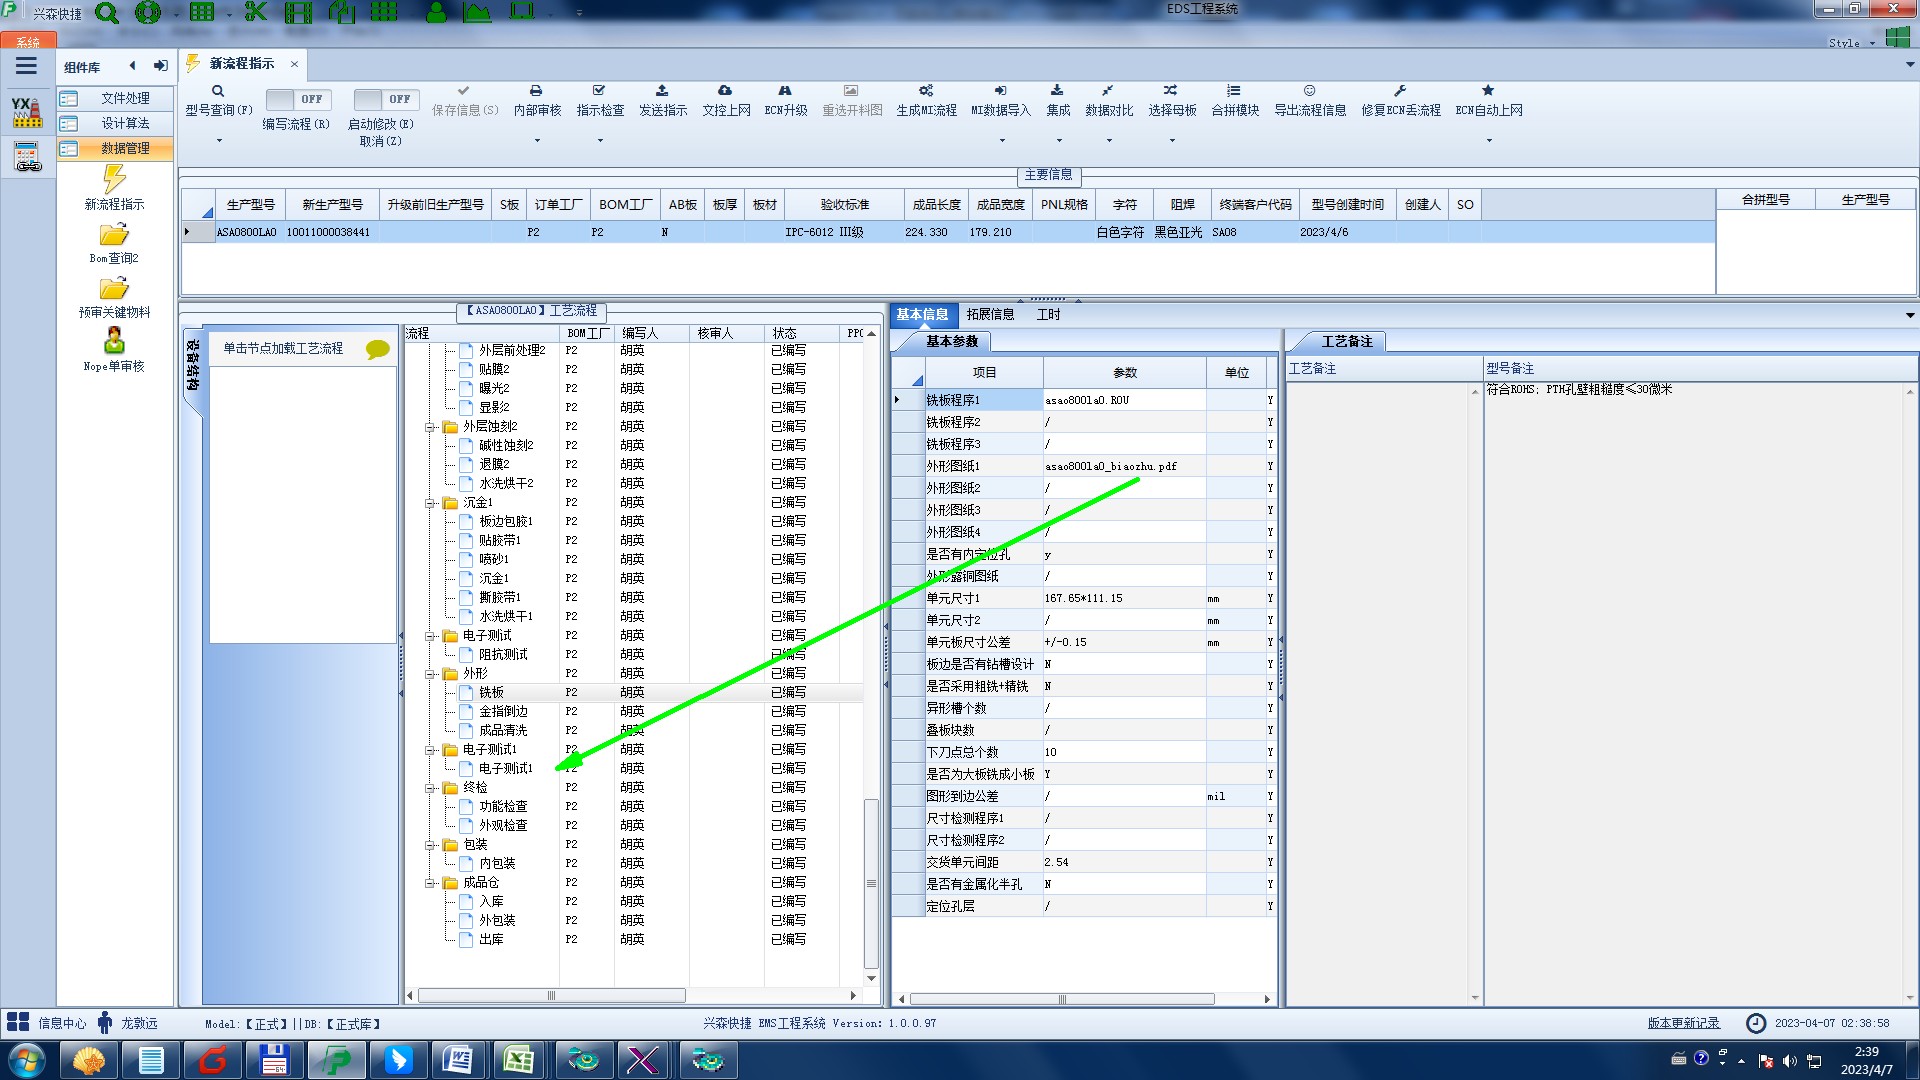
Task: Open 新流程指示 lightning icon in sidebar
Action: click(x=114, y=180)
